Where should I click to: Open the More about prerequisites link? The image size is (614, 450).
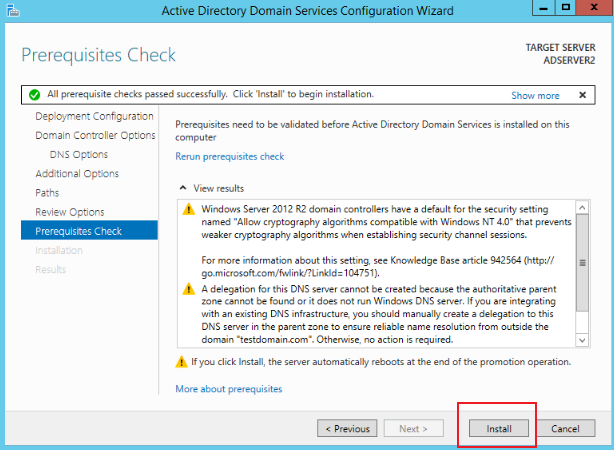(x=229, y=389)
